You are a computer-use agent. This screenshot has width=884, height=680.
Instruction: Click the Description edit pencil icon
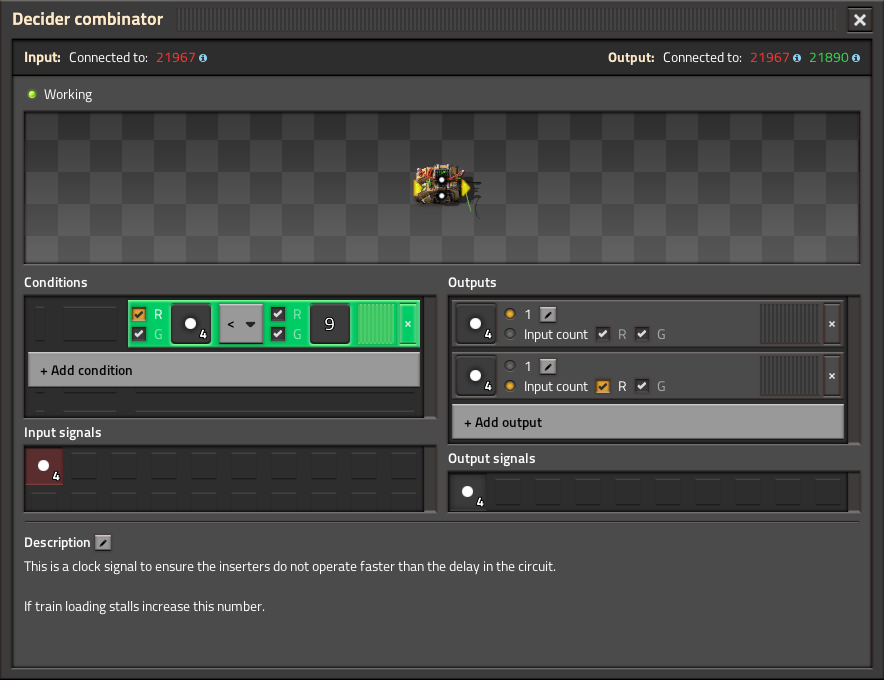pos(103,543)
